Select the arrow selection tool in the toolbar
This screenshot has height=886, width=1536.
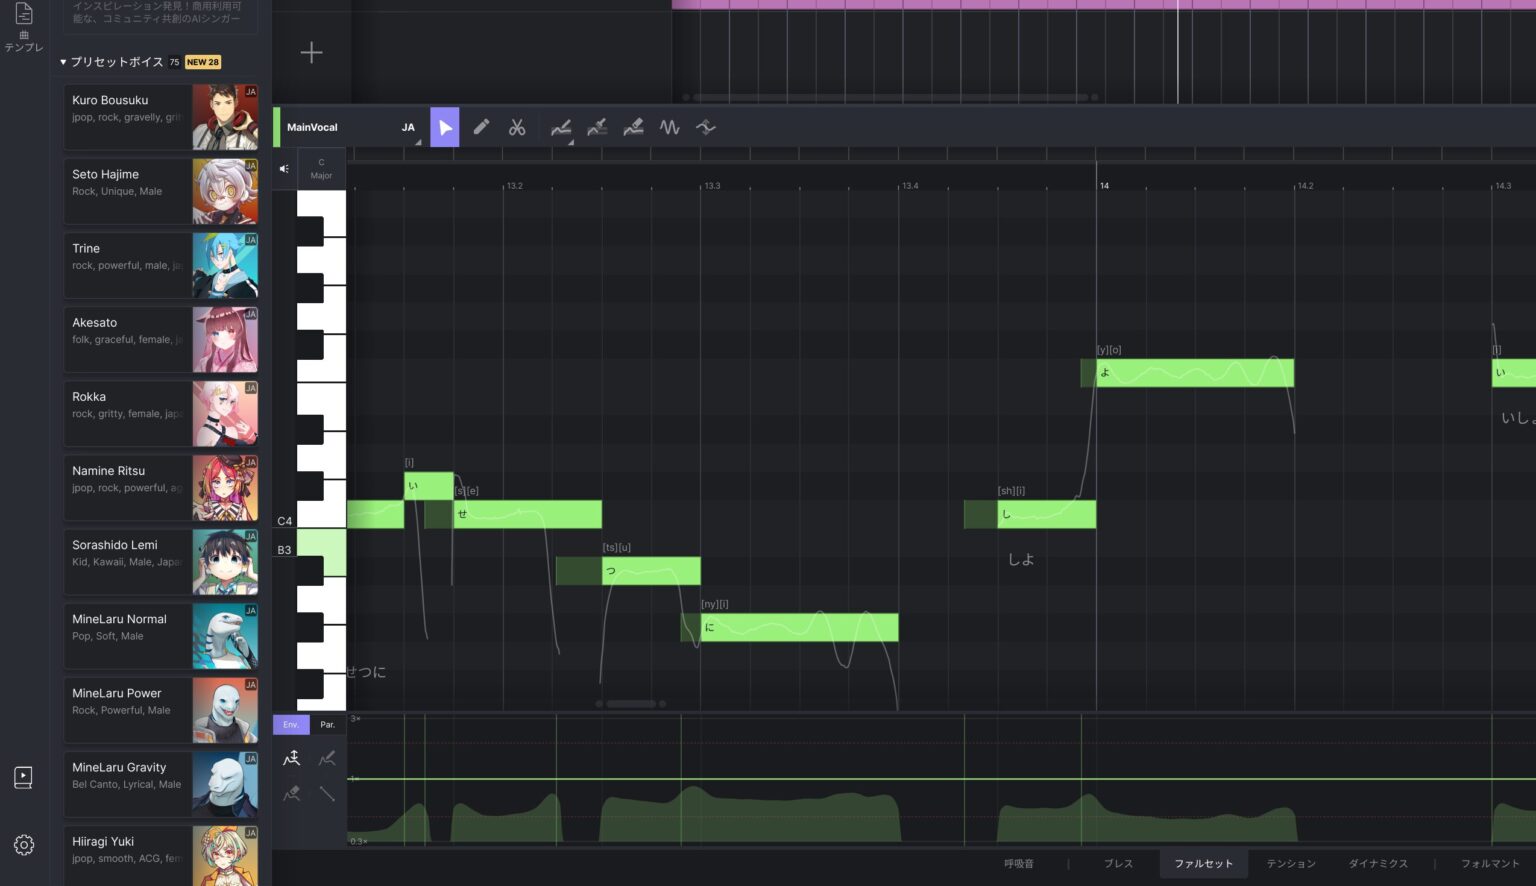pos(445,127)
